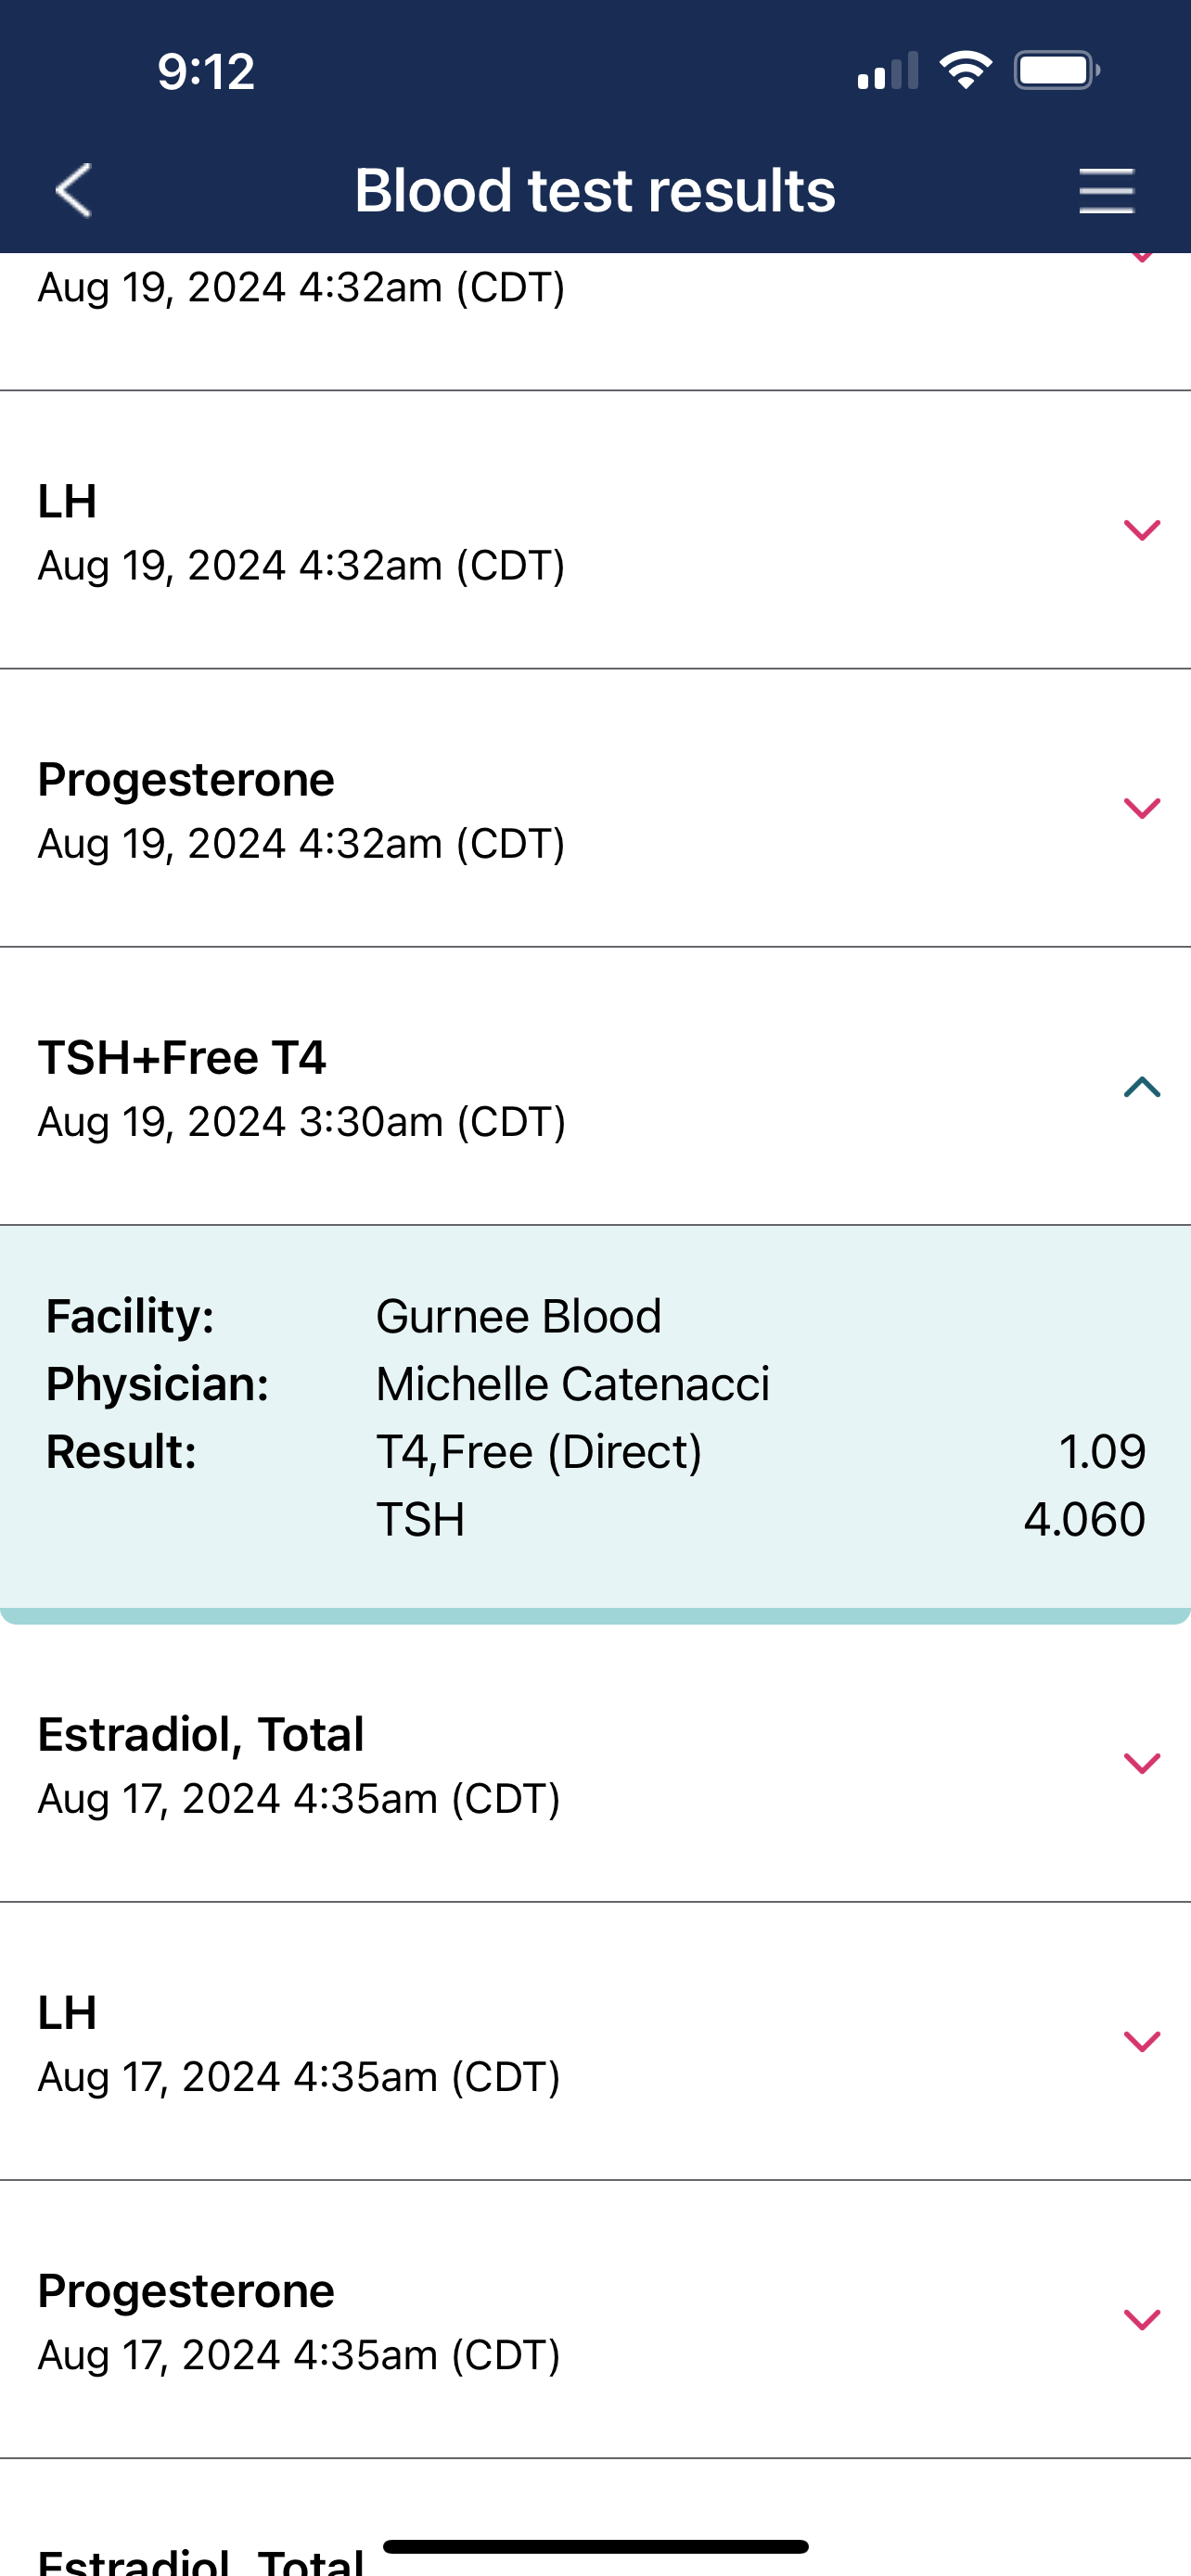Collapse the TSH+Free T4 result
The image size is (1191, 2576).
coord(1141,1087)
